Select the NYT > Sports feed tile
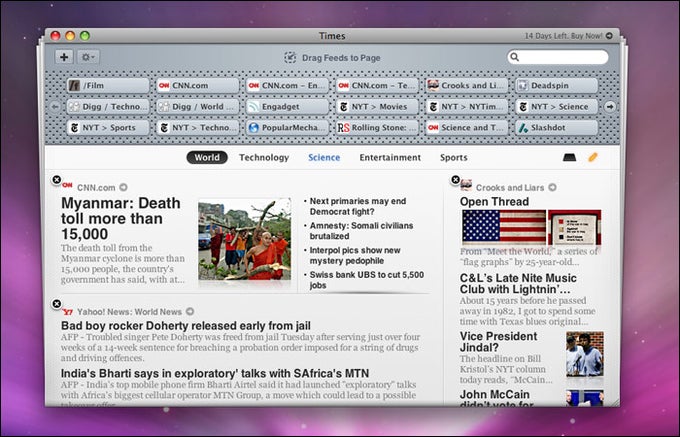The height and width of the screenshot is (437, 680). [x=108, y=128]
